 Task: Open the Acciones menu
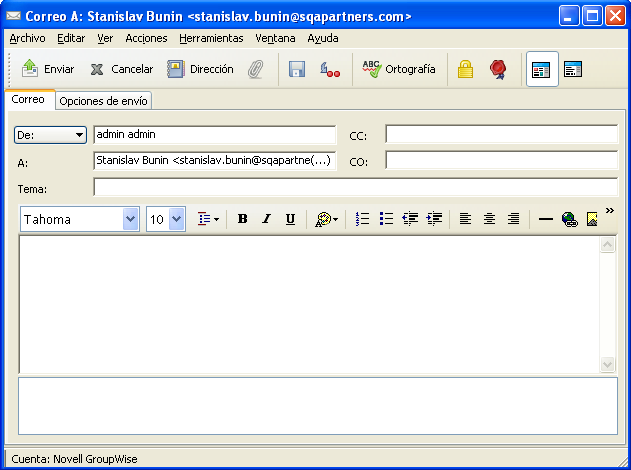click(x=146, y=38)
